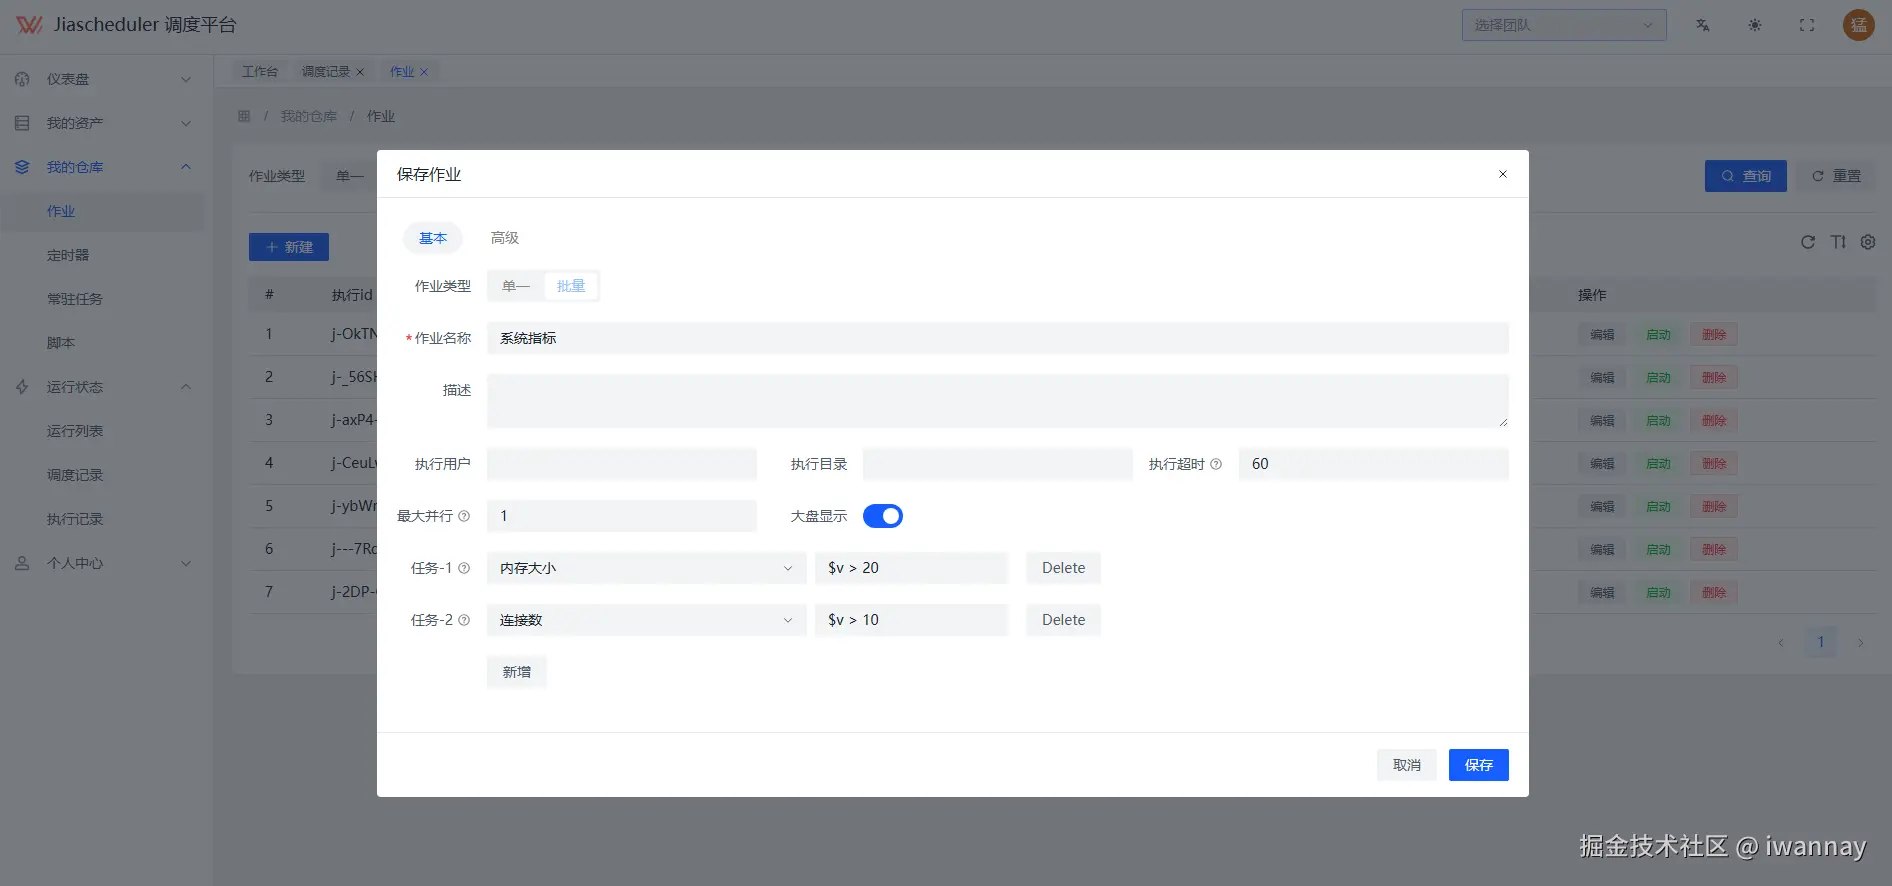Click the language translate icon
1892x886 pixels.
(x=1702, y=25)
